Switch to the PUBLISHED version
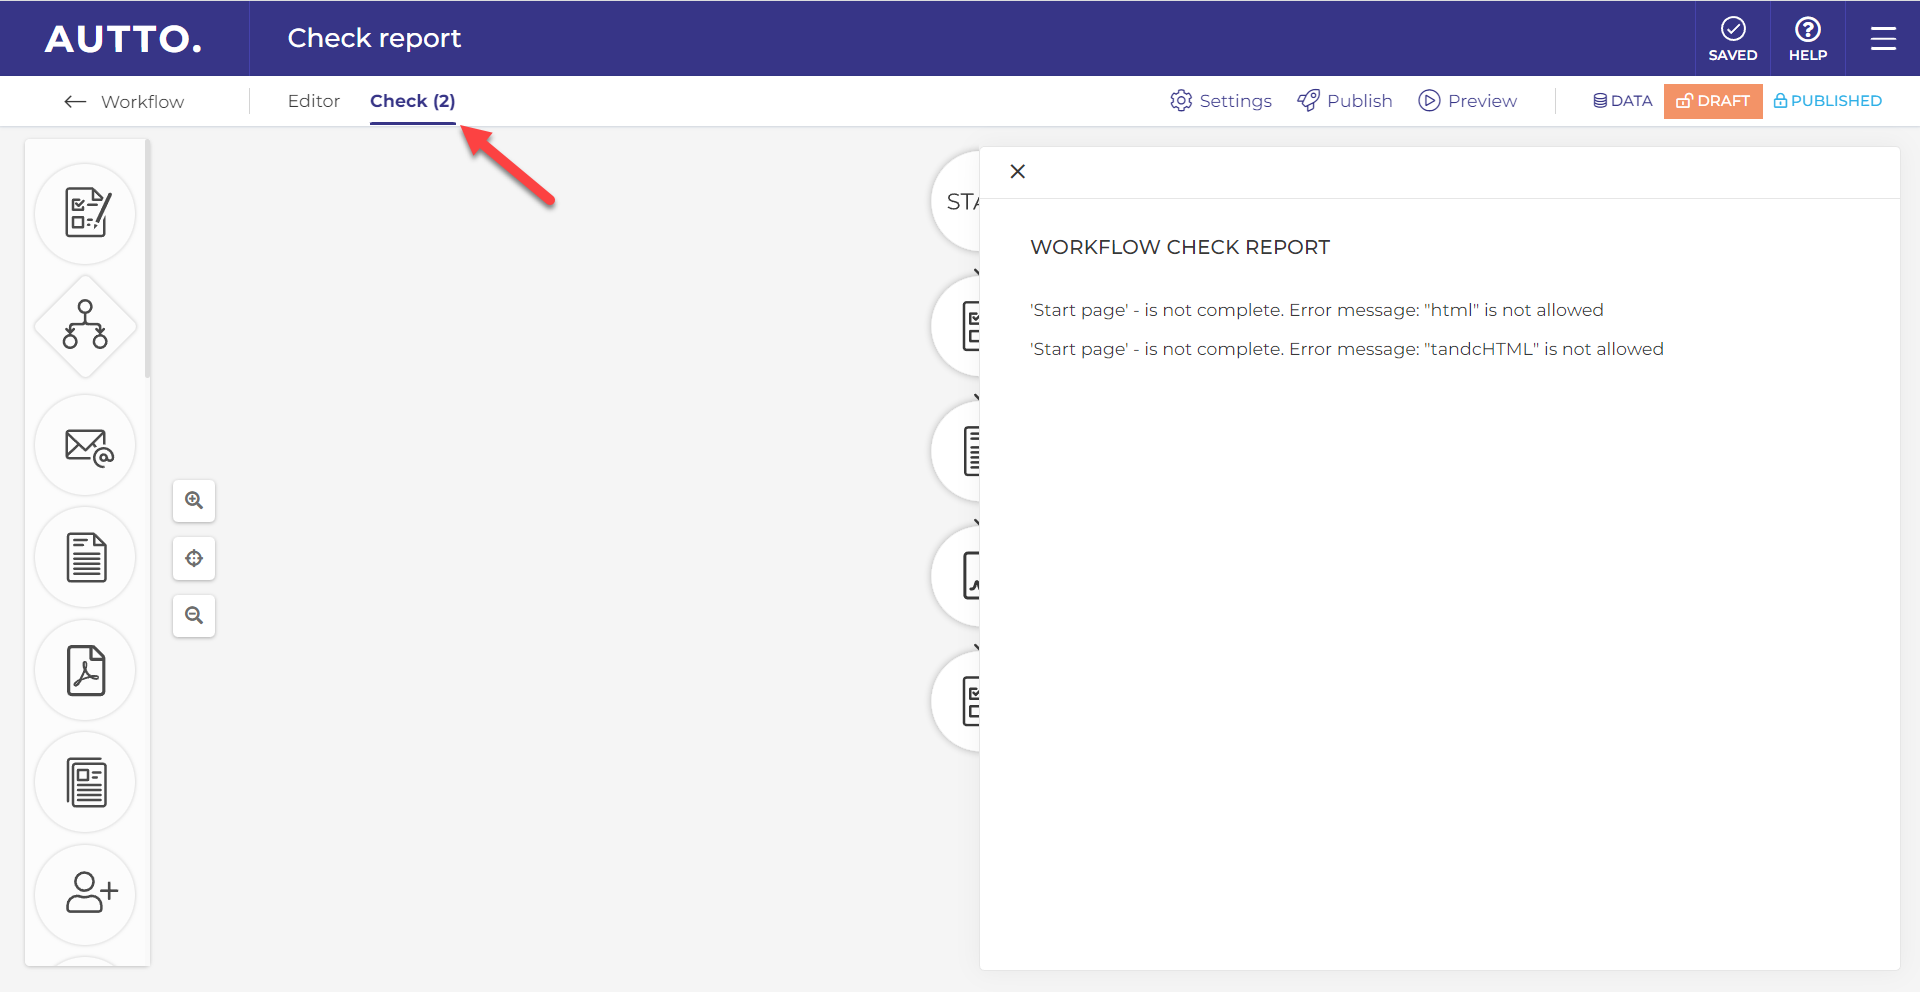Screen dimensions: 1920x992 (1827, 101)
